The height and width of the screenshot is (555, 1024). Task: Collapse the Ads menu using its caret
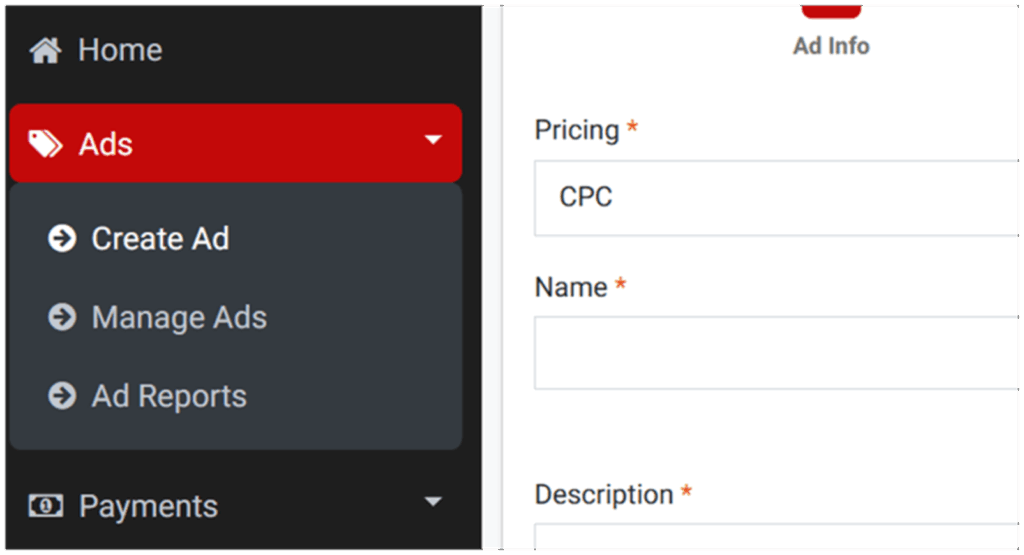[x=433, y=140]
